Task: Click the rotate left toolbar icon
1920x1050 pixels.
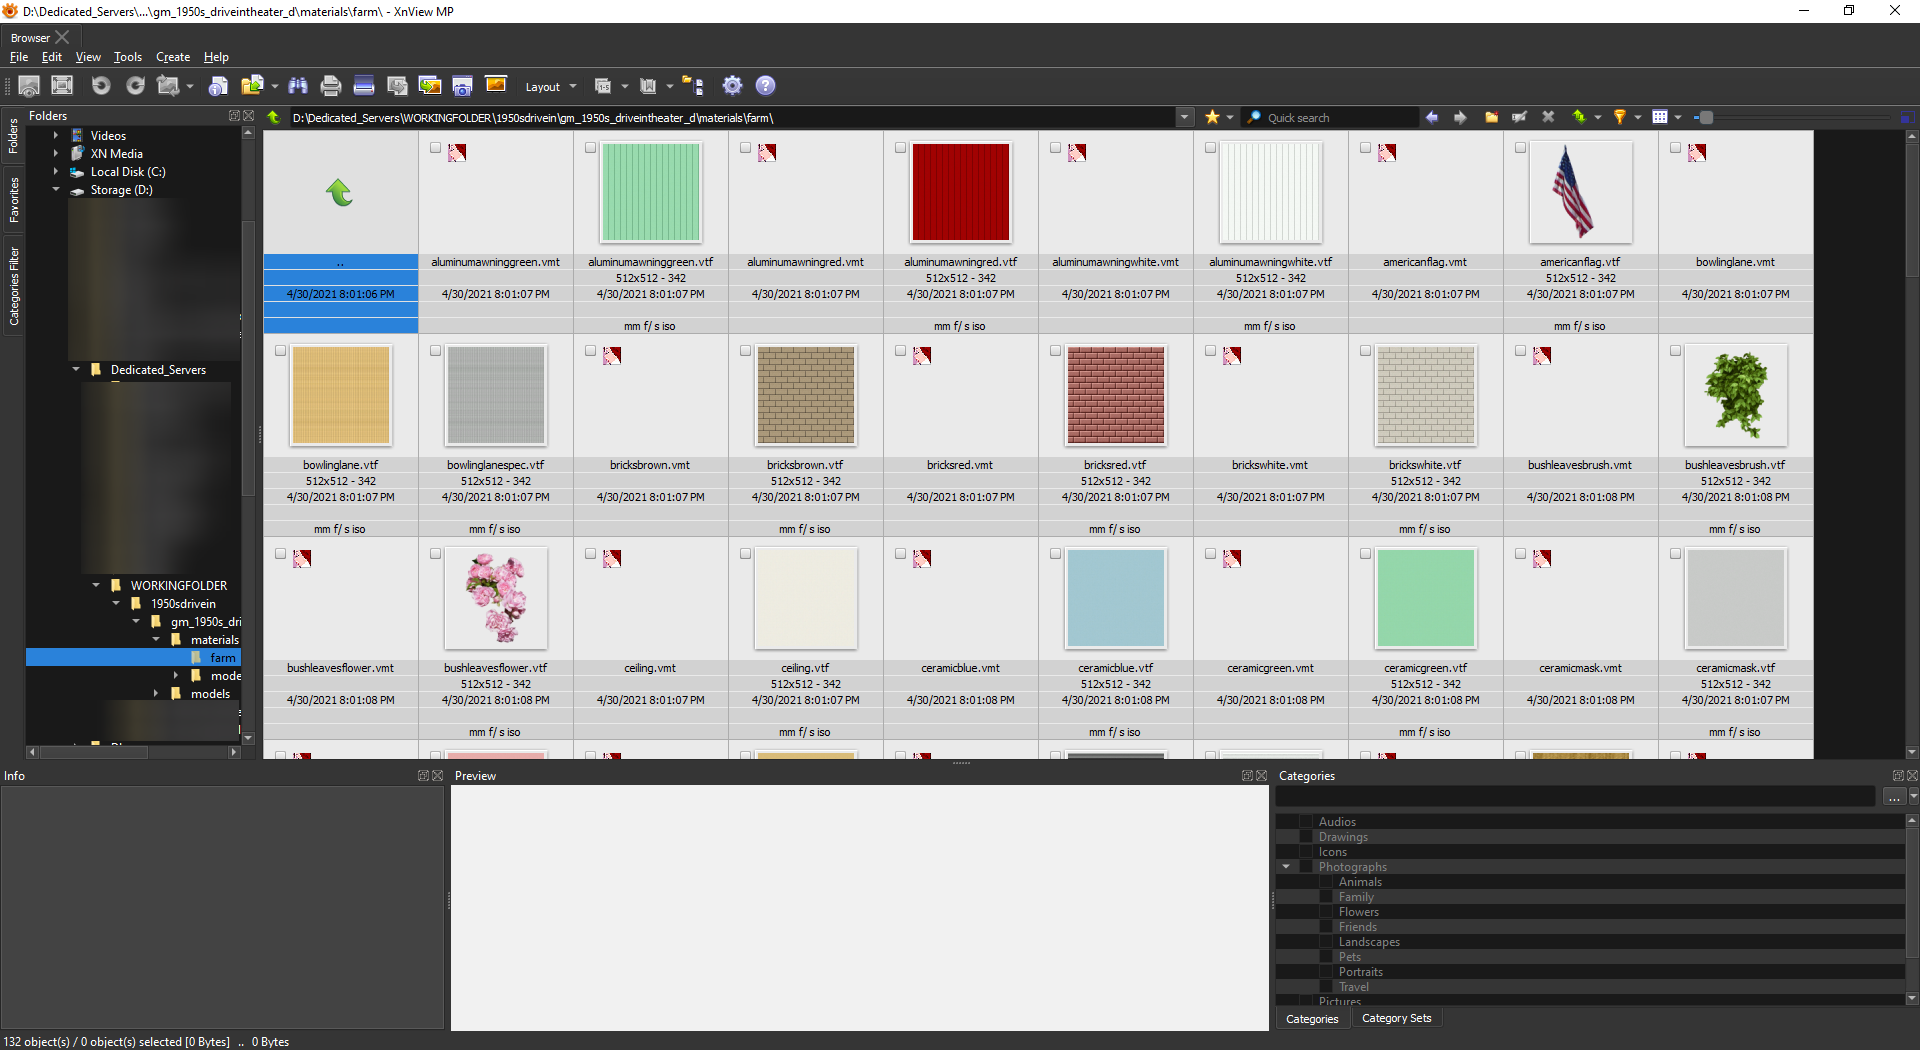Action: (x=101, y=86)
